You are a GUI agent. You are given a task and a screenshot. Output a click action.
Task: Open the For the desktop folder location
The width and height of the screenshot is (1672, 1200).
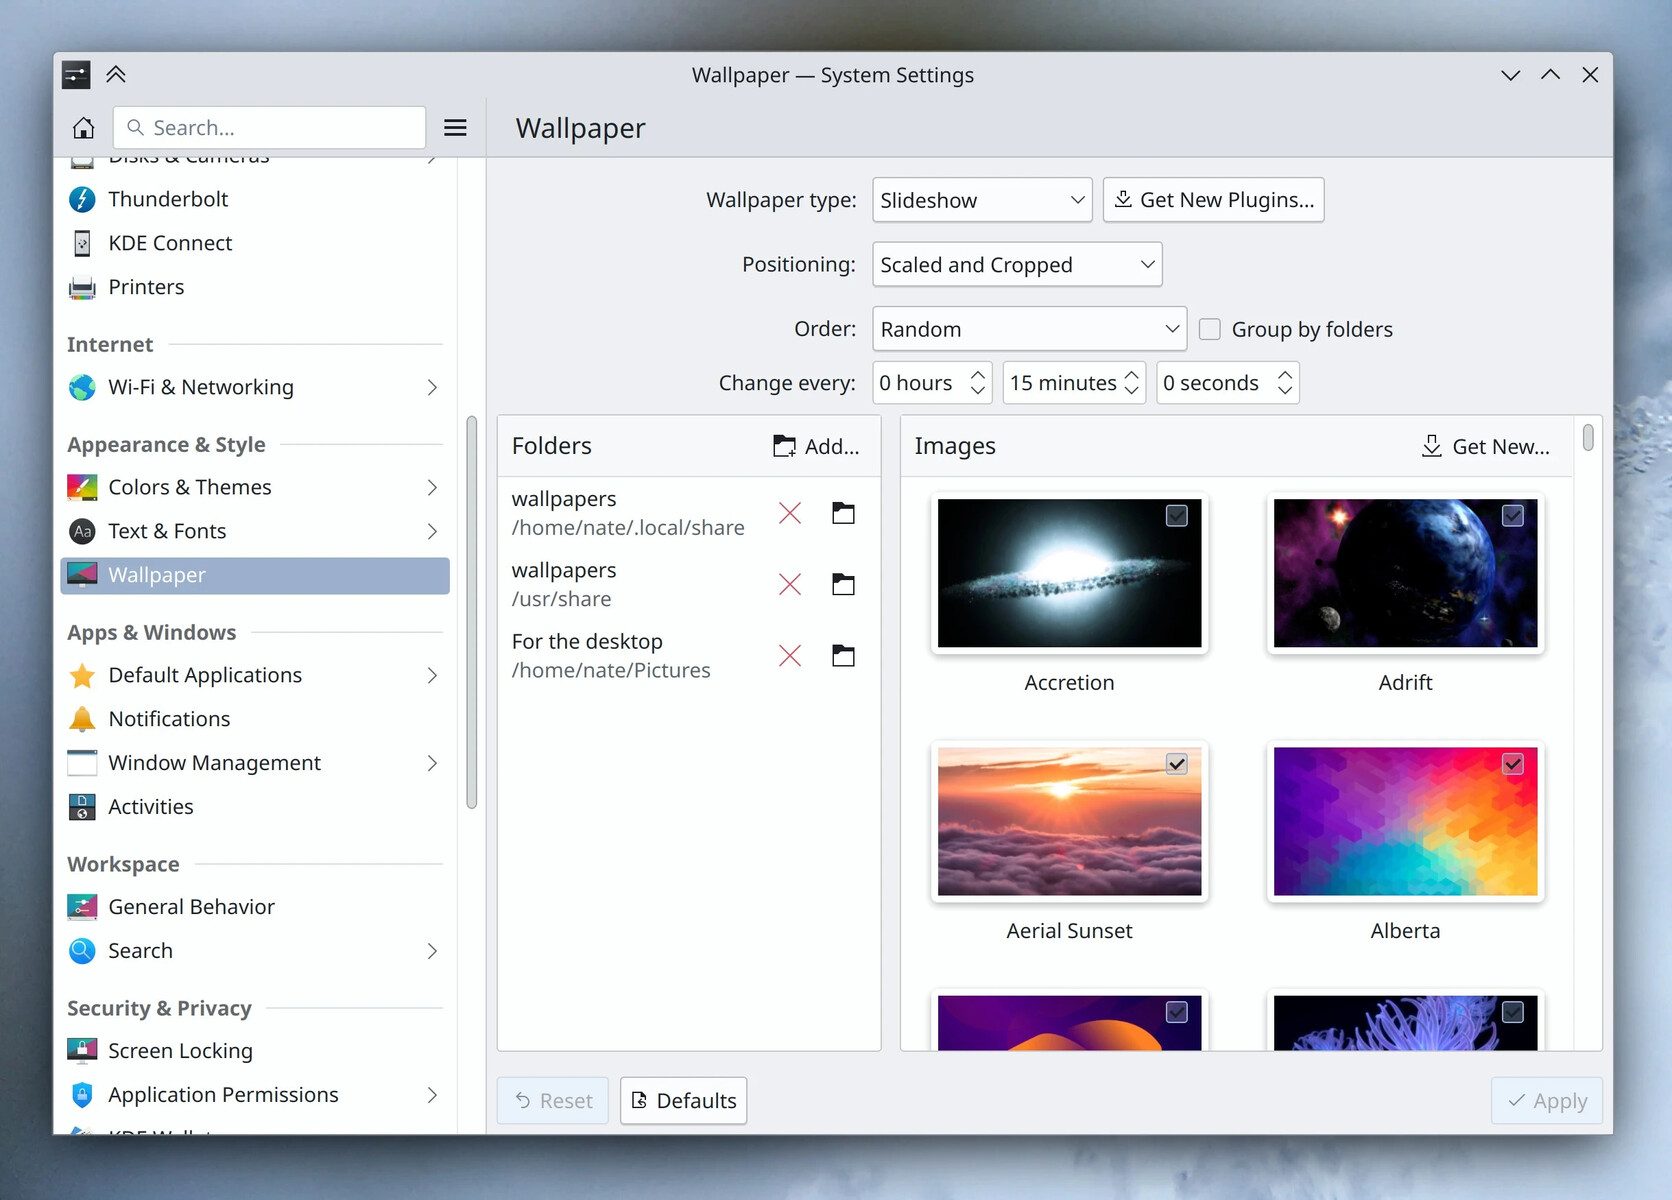coord(844,656)
